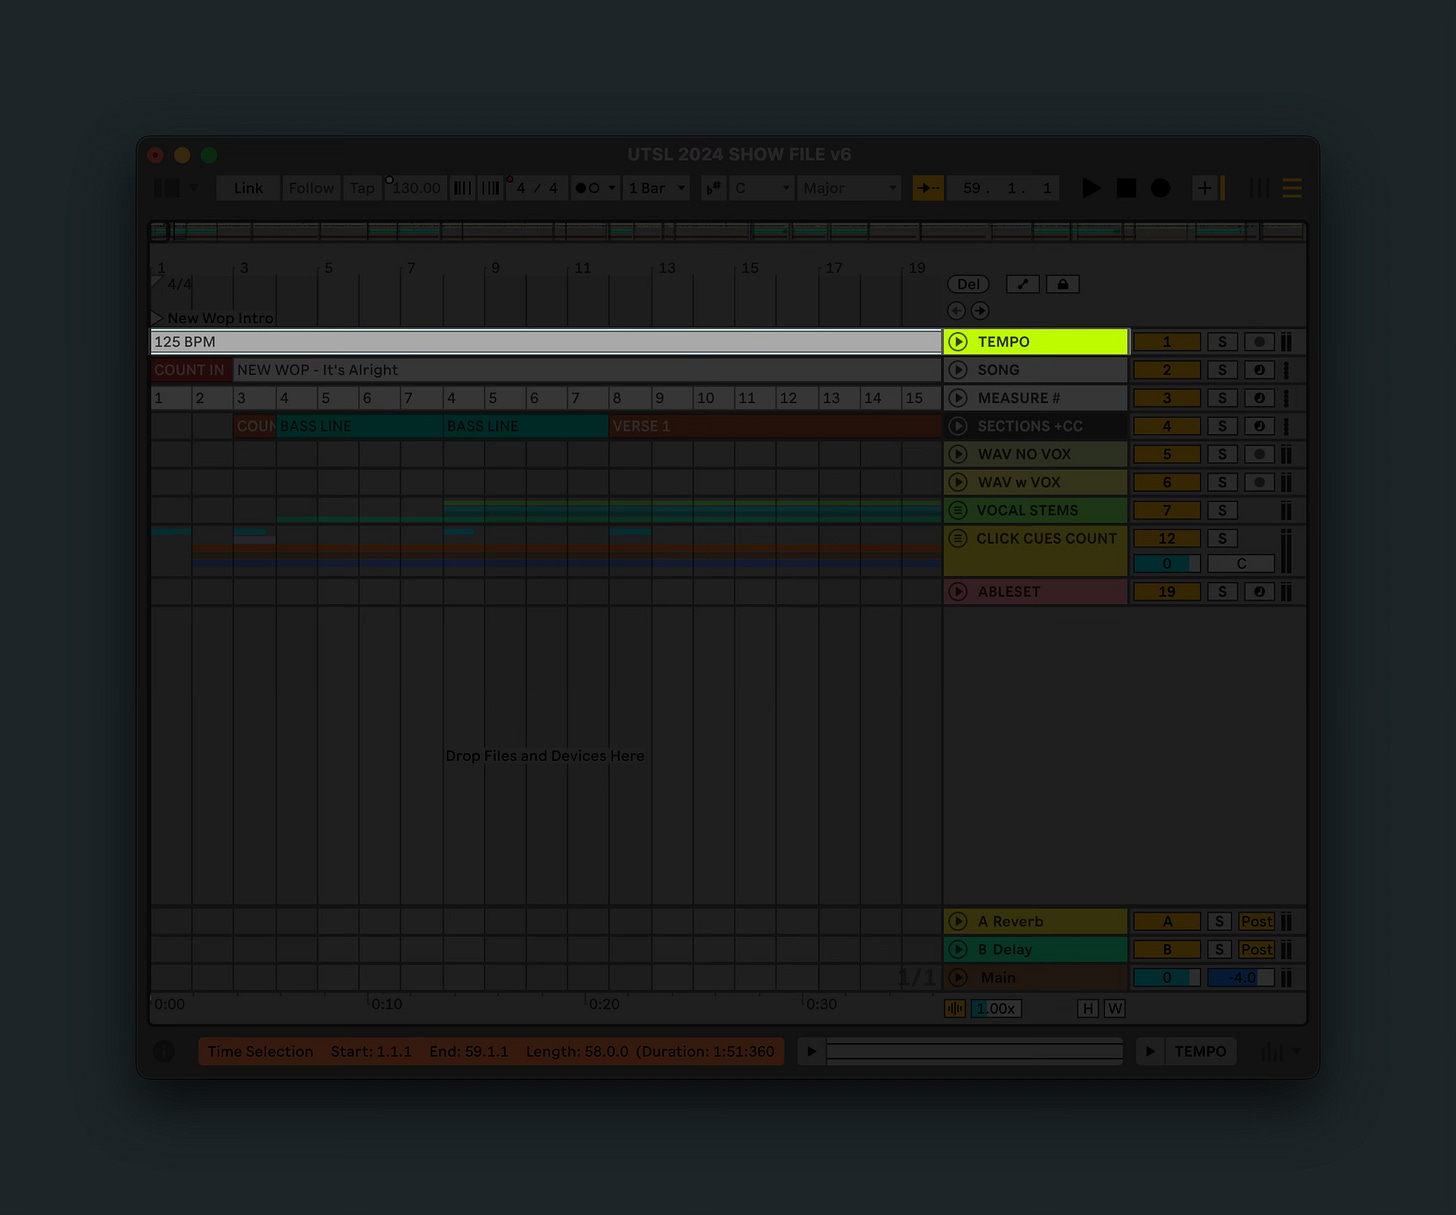This screenshot has width=1456, height=1215.
Task: Unfold the SONG track
Action: click(x=958, y=370)
